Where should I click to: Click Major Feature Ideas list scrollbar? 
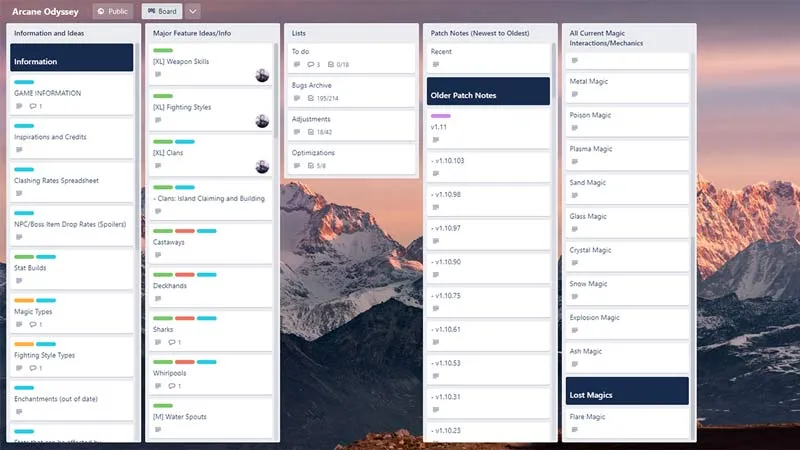276,91
